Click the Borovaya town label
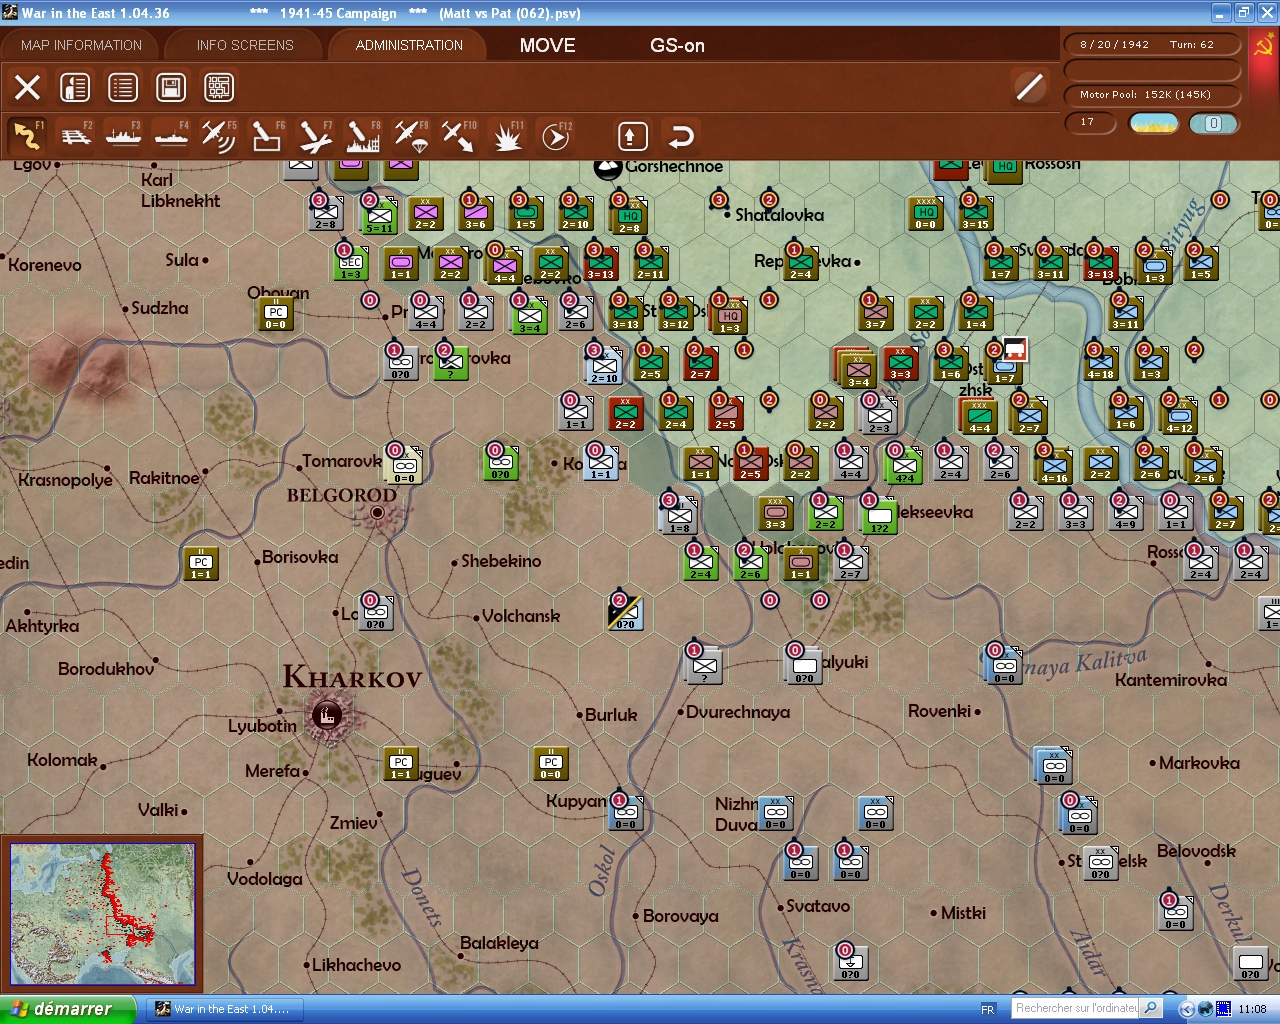 pyautogui.click(x=681, y=916)
